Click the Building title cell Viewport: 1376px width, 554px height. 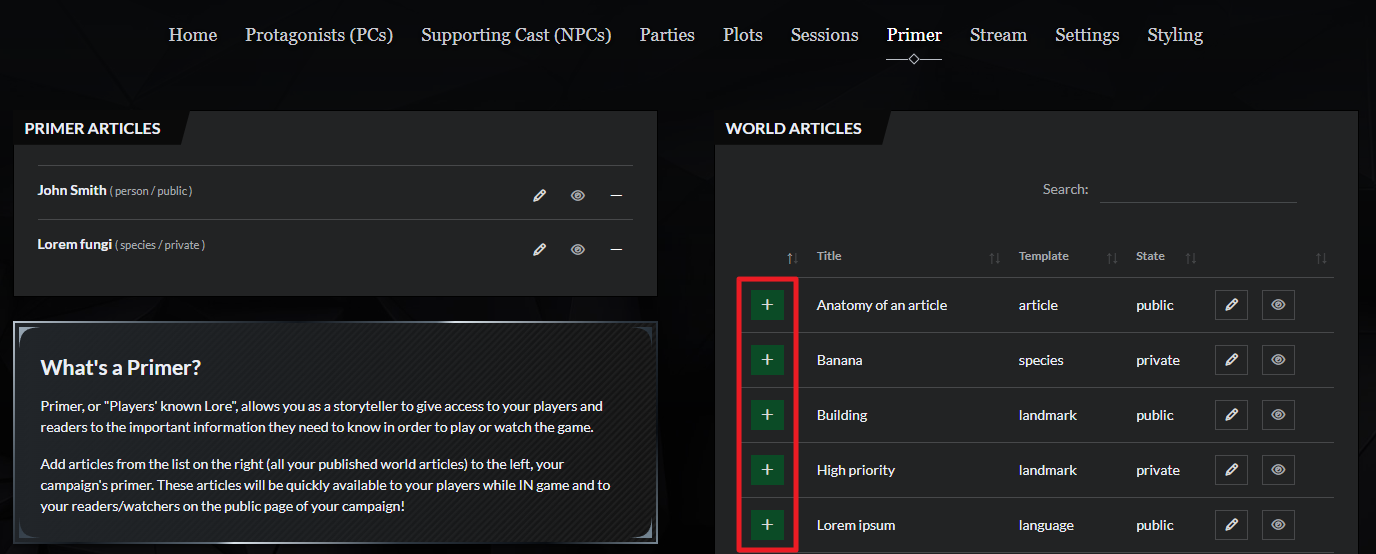pyautogui.click(x=842, y=415)
